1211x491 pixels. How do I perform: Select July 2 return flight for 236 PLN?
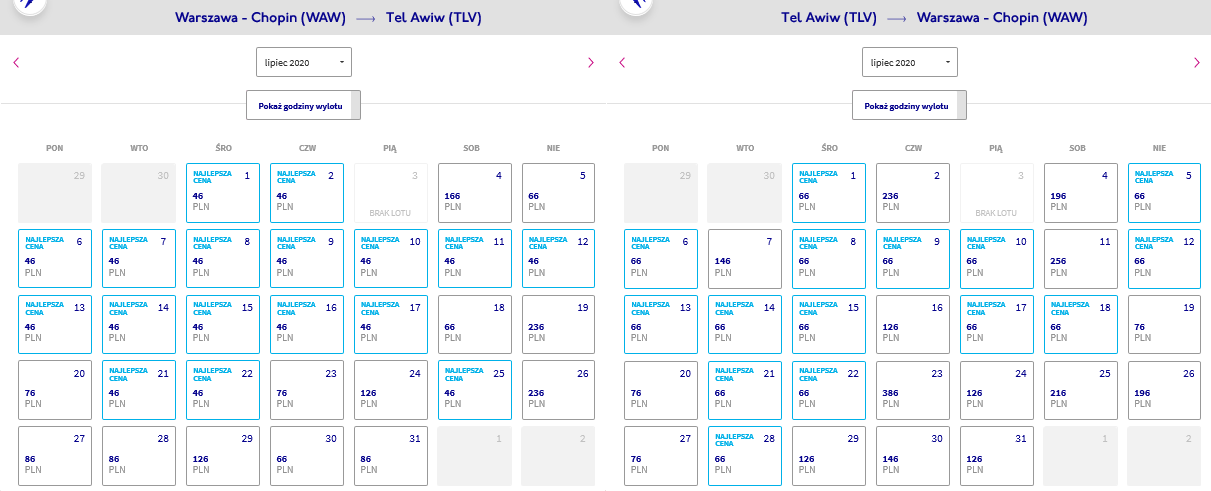click(x=912, y=193)
